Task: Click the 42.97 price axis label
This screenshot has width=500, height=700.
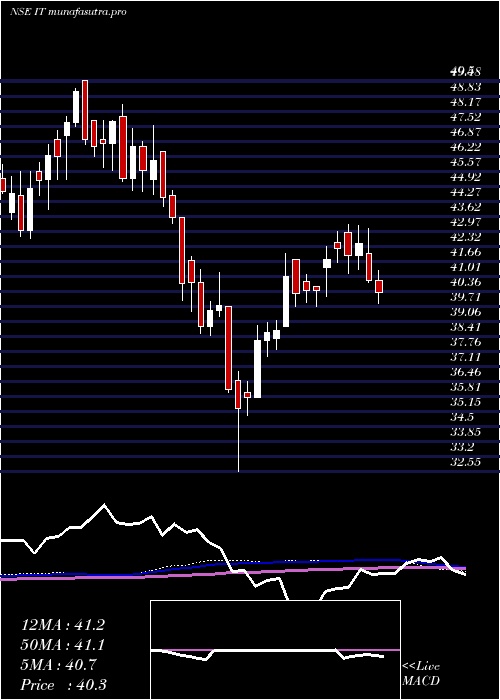Action: pyautogui.click(x=465, y=222)
